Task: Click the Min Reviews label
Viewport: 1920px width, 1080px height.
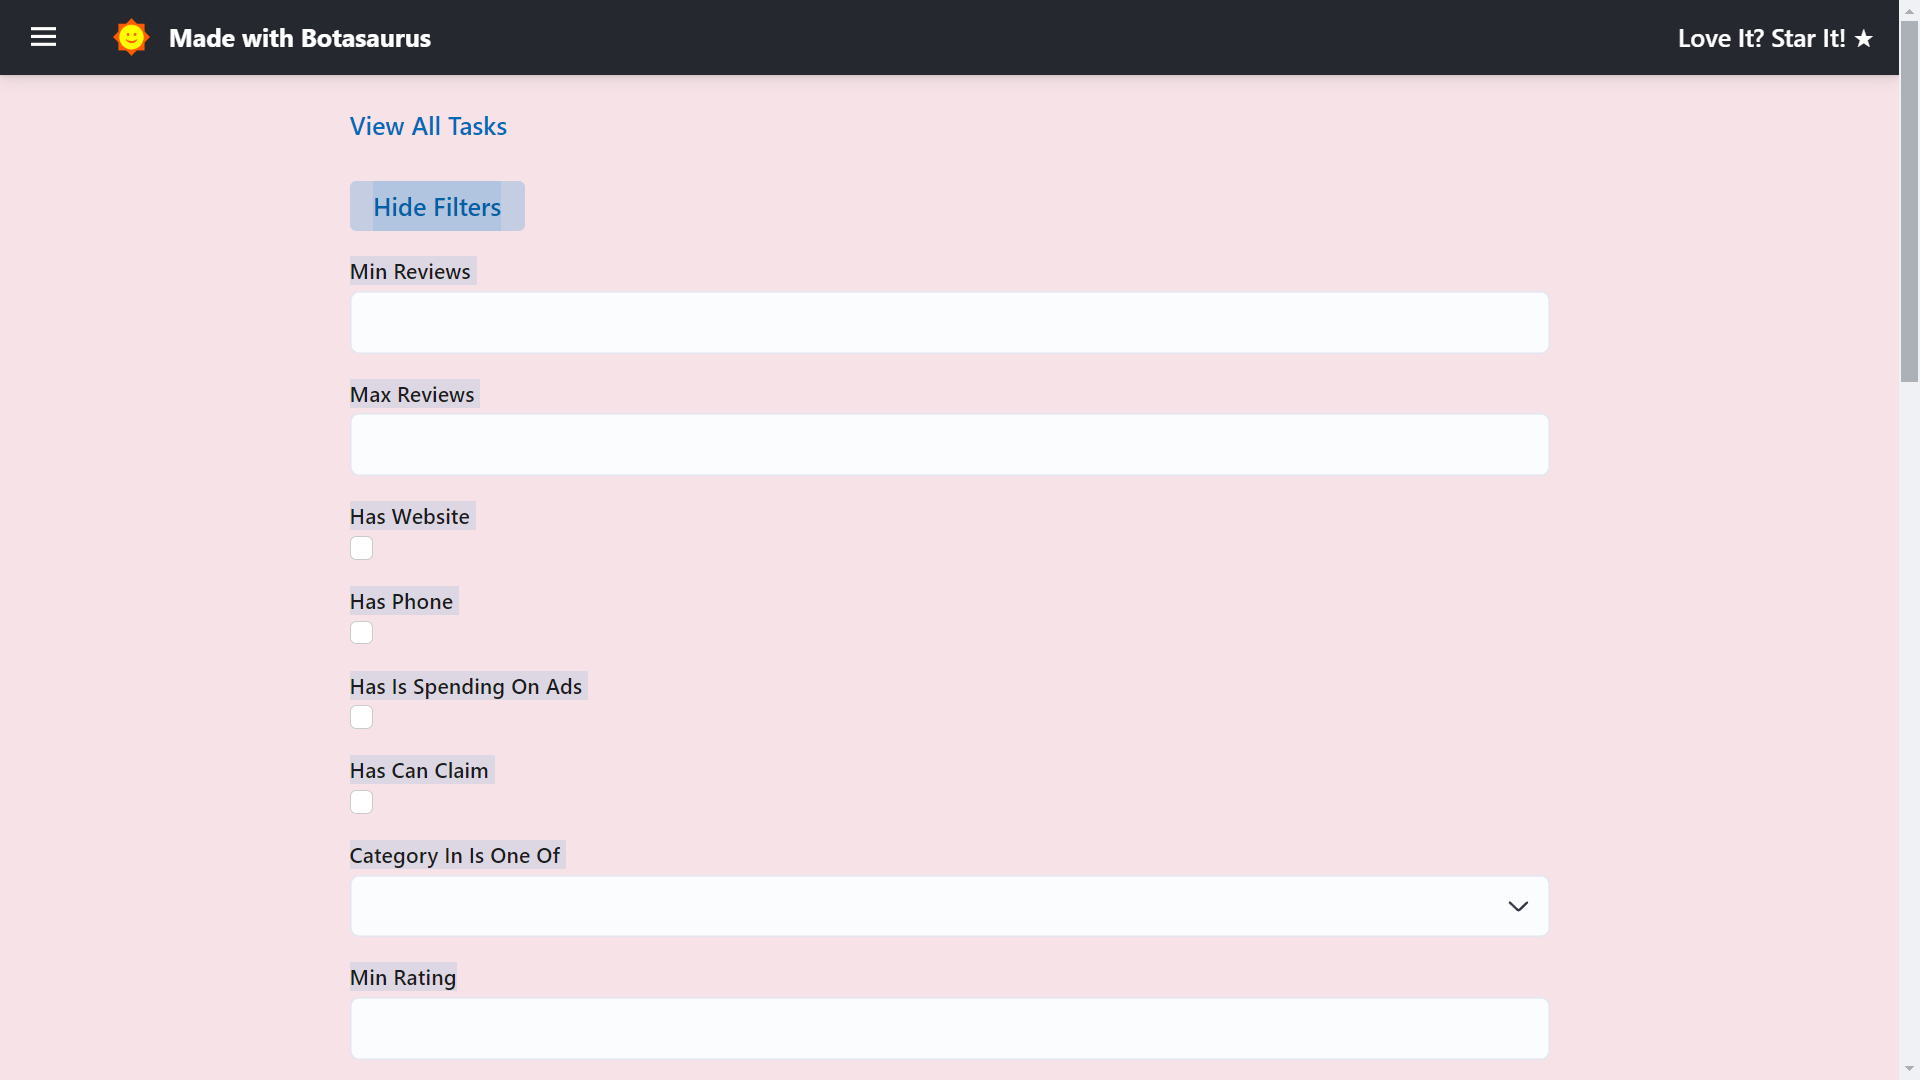Action: click(x=410, y=272)
